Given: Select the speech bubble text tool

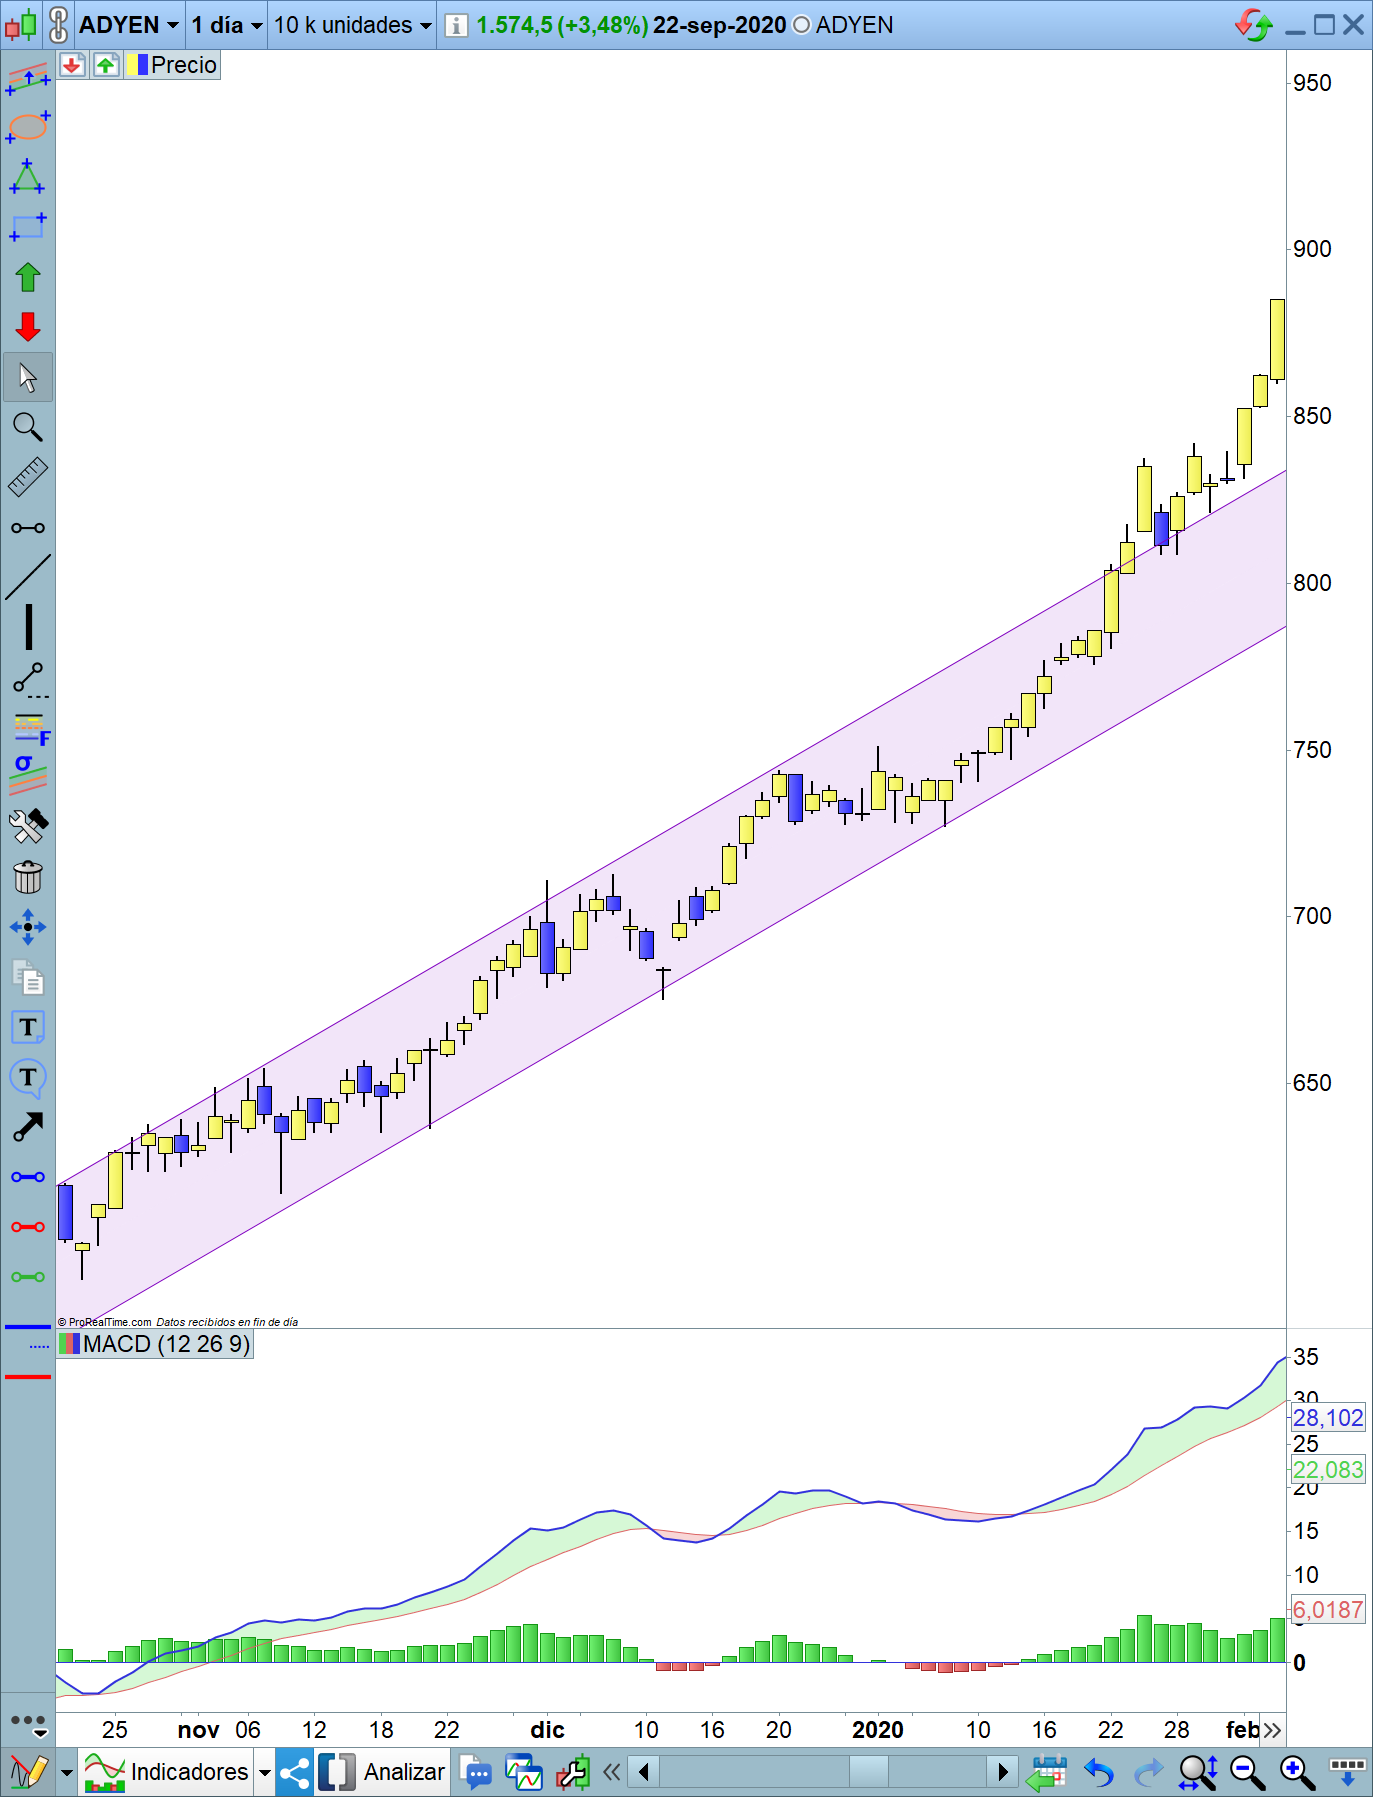Looking at the screenshot, I should [28, 1078].
